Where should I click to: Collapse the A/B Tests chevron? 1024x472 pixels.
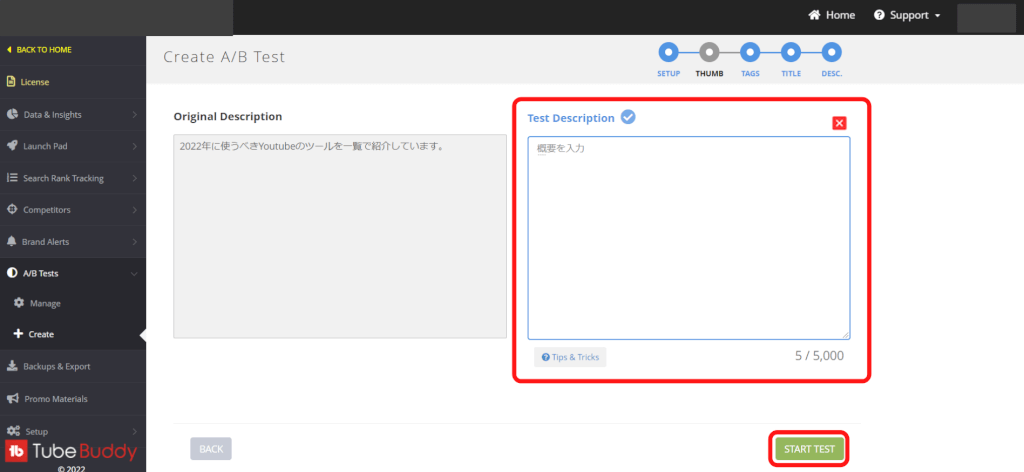135,274
